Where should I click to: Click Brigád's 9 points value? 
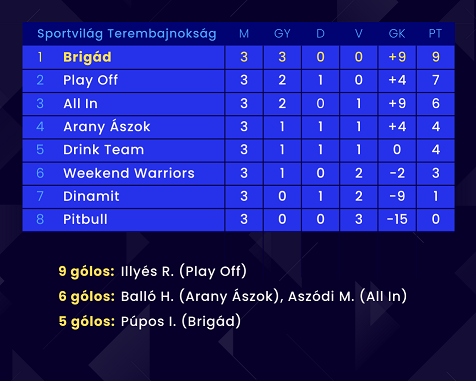tap(436, 57)
